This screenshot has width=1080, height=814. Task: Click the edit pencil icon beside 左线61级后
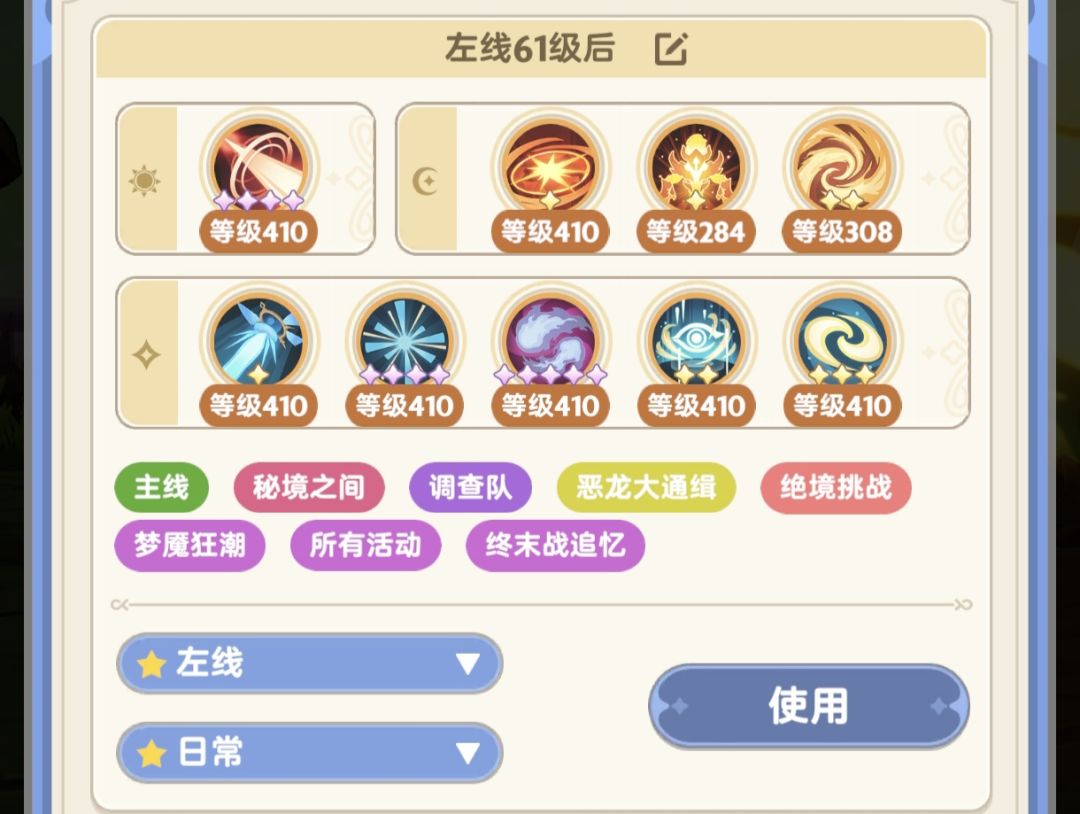tap(670, 49)
